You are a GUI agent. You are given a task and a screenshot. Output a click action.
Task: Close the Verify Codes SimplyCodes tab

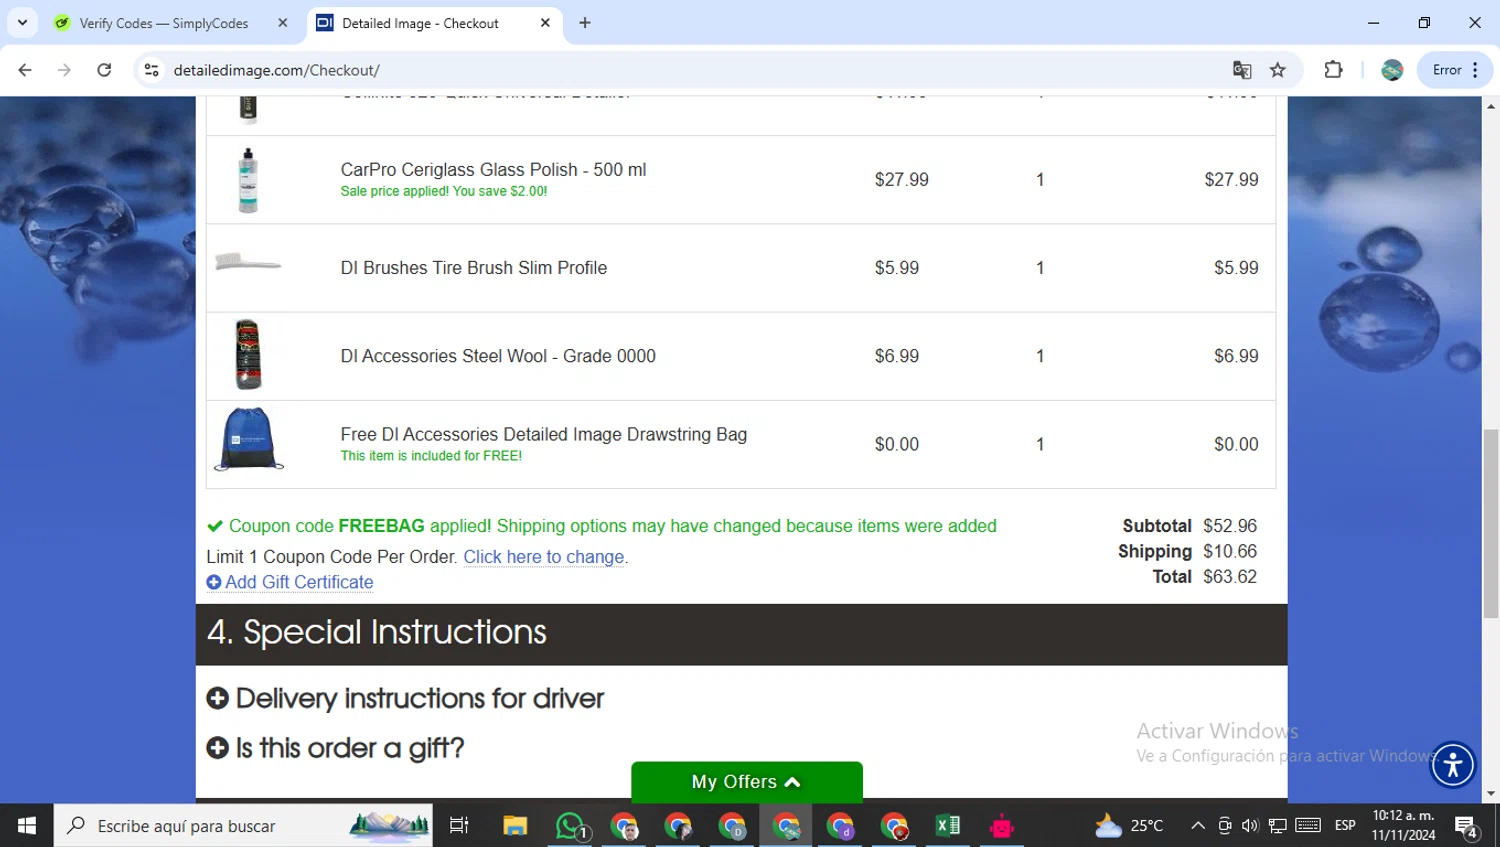click(x=283, y=23)
